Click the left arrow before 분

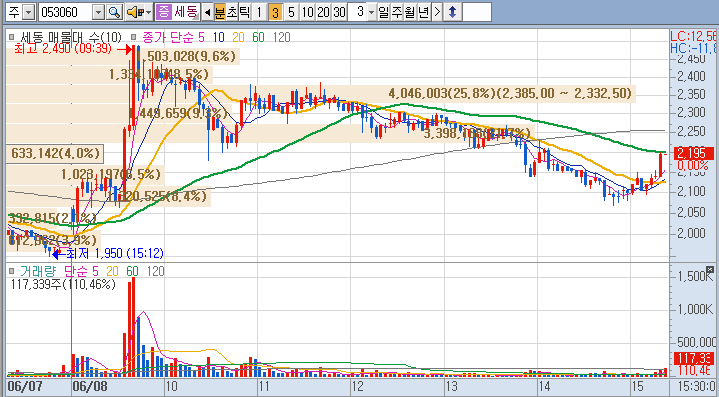[207, 12]
